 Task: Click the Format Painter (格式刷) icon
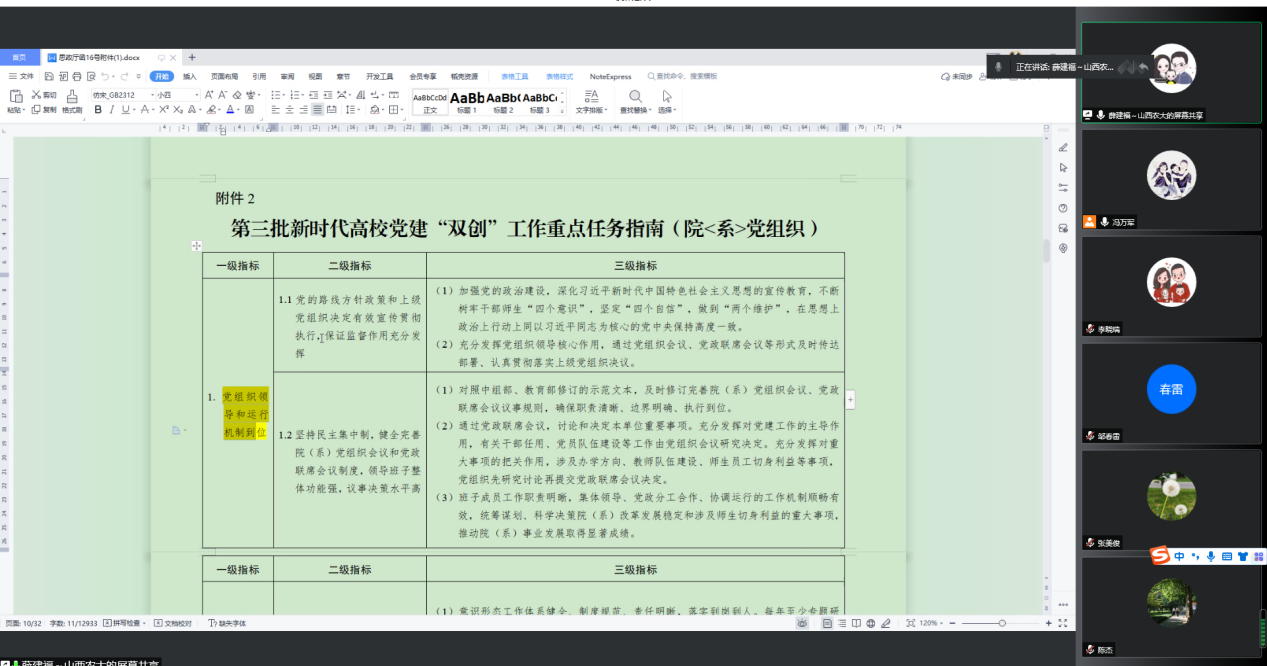click(72, 97)
